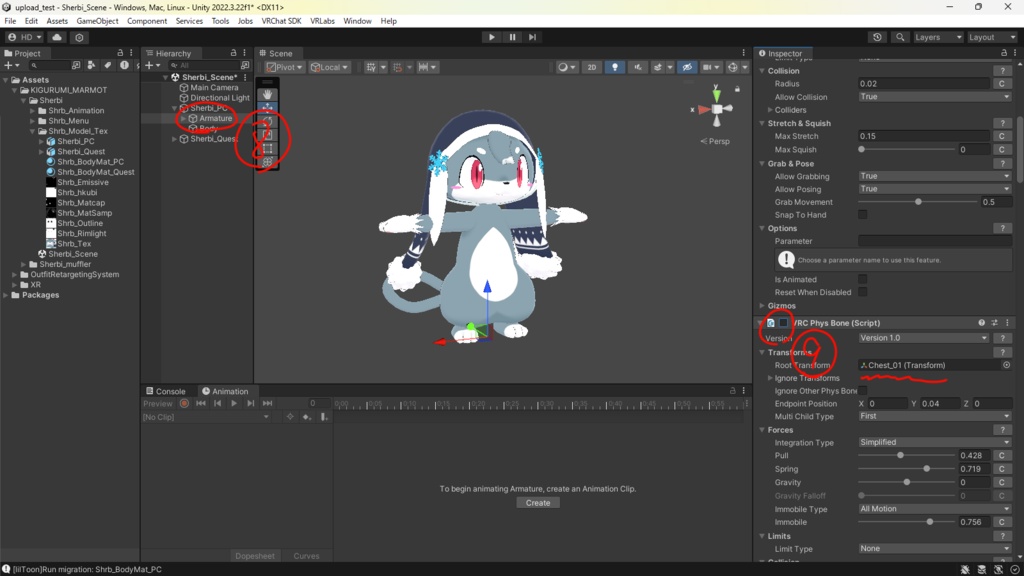This screenshot has width=1024, height=576.
Task: Toggle scene audio icon
Action: [637, 67]
